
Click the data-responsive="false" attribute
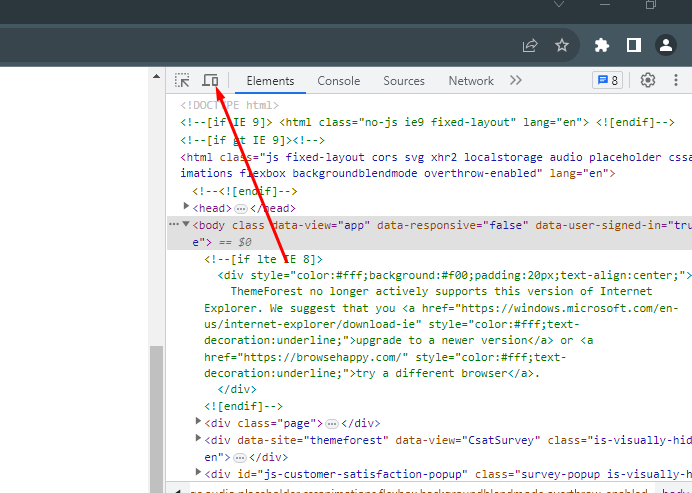tap(452, 225)
